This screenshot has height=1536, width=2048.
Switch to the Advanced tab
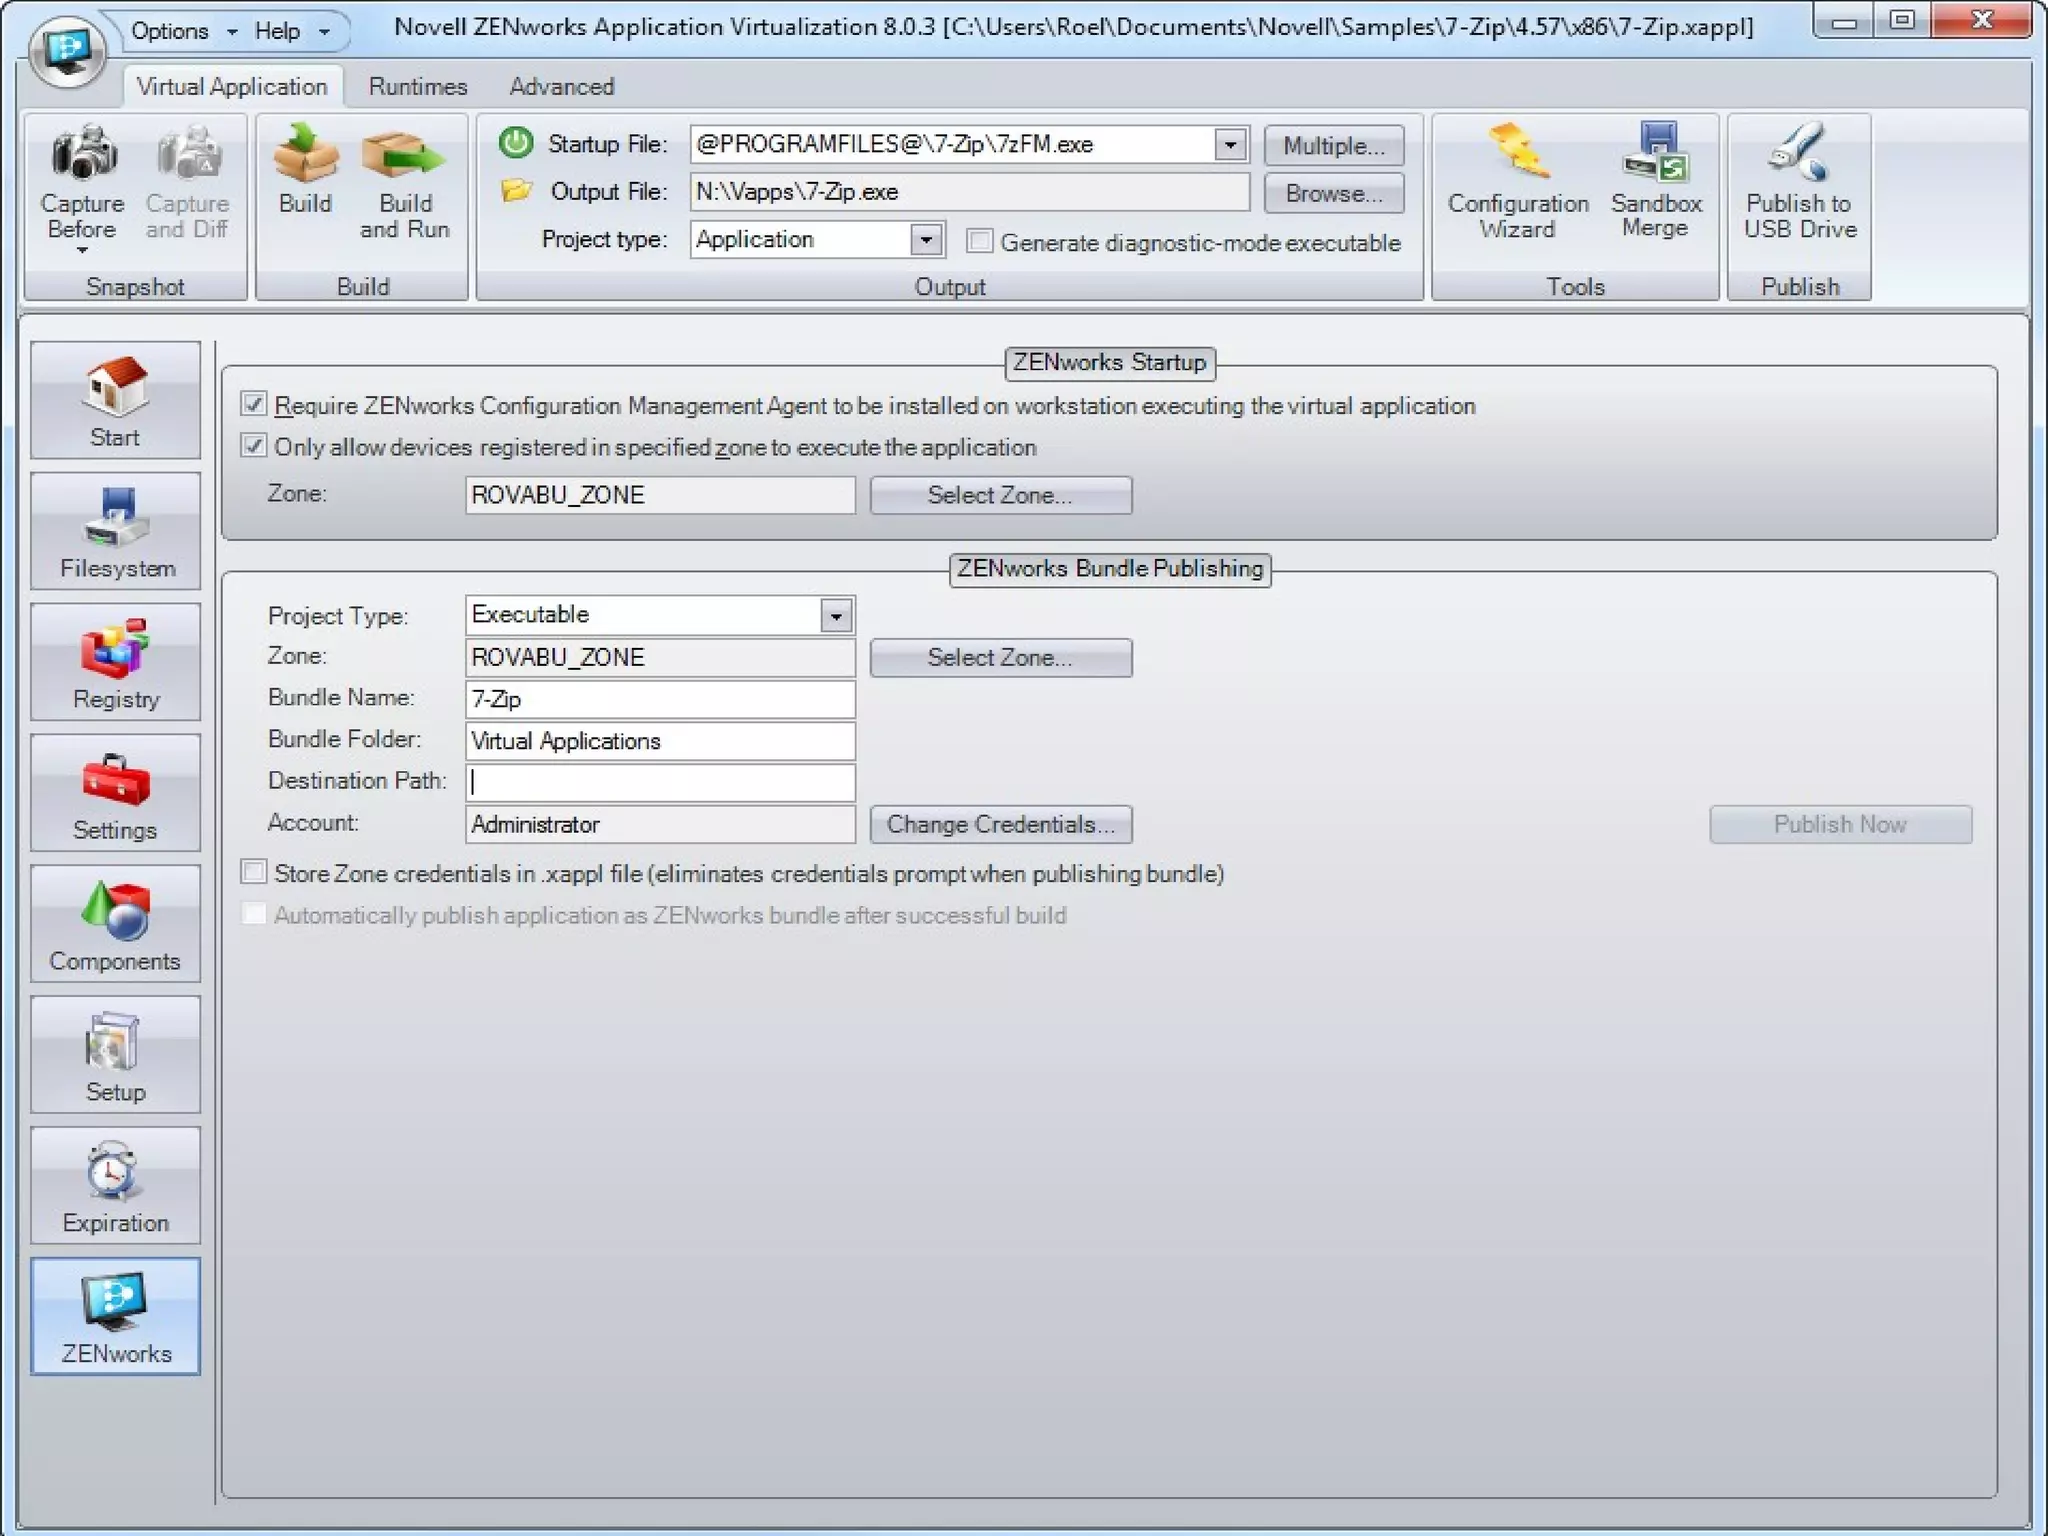coord(562,87)
